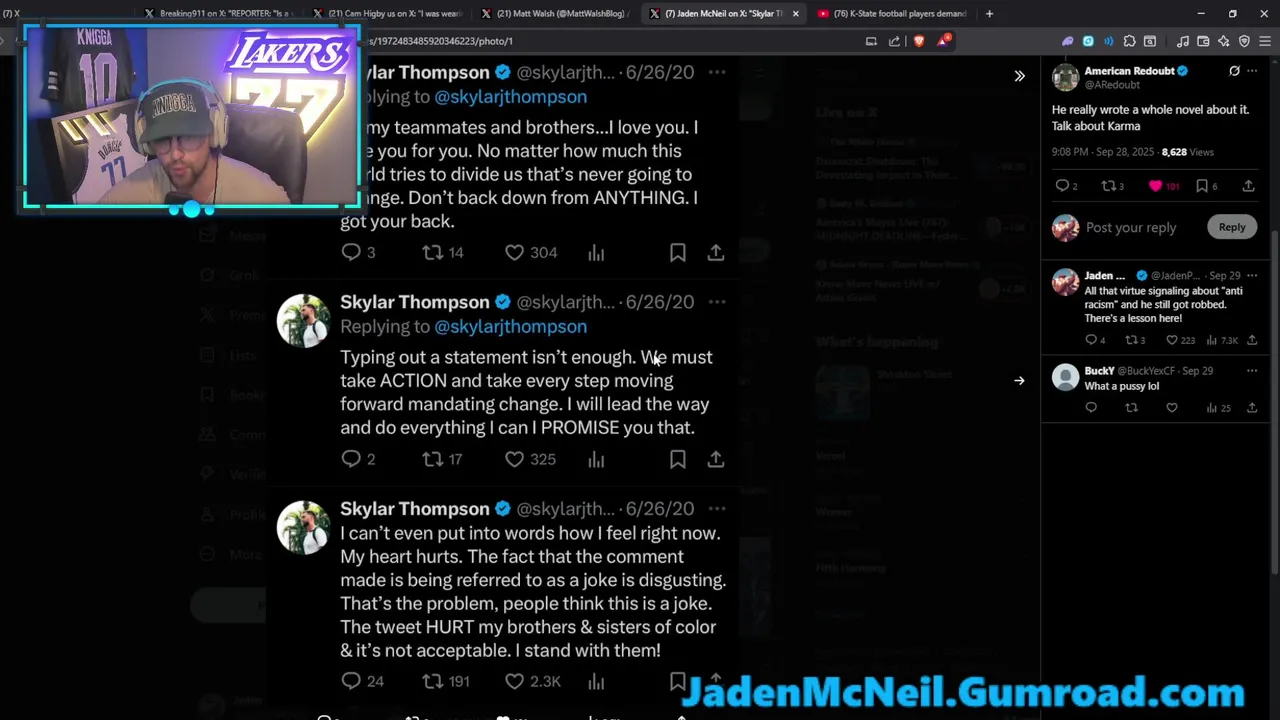This screenshot has width=1280, height=720.
Task: Click the gray Reply button
Action: 1232,227
